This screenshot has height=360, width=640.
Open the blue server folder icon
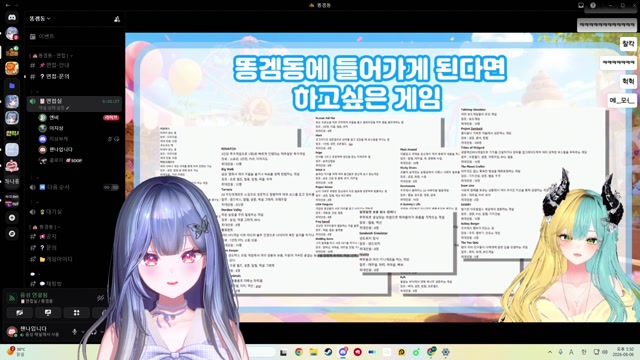tap(12, 85)
